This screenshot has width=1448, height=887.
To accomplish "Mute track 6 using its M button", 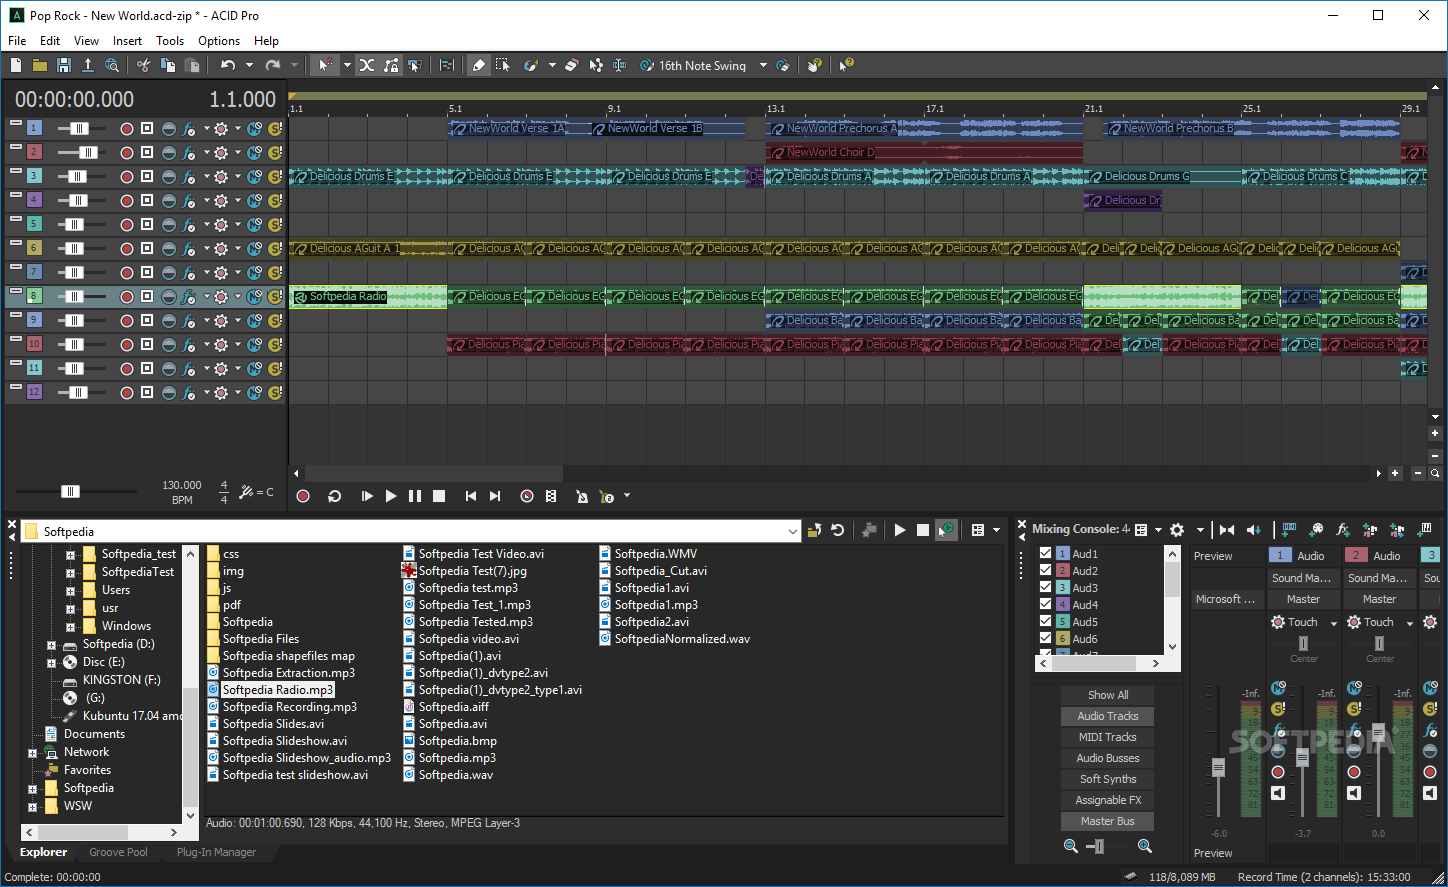I will point(255,249).
